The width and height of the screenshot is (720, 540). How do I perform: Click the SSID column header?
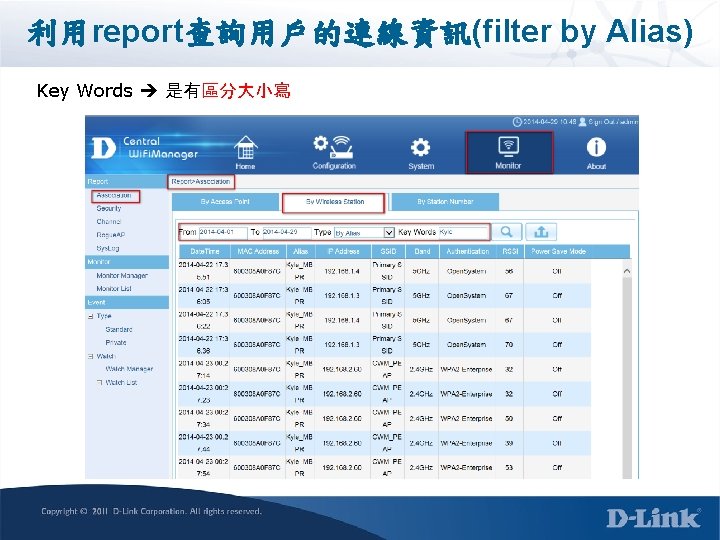coord(388,252)
